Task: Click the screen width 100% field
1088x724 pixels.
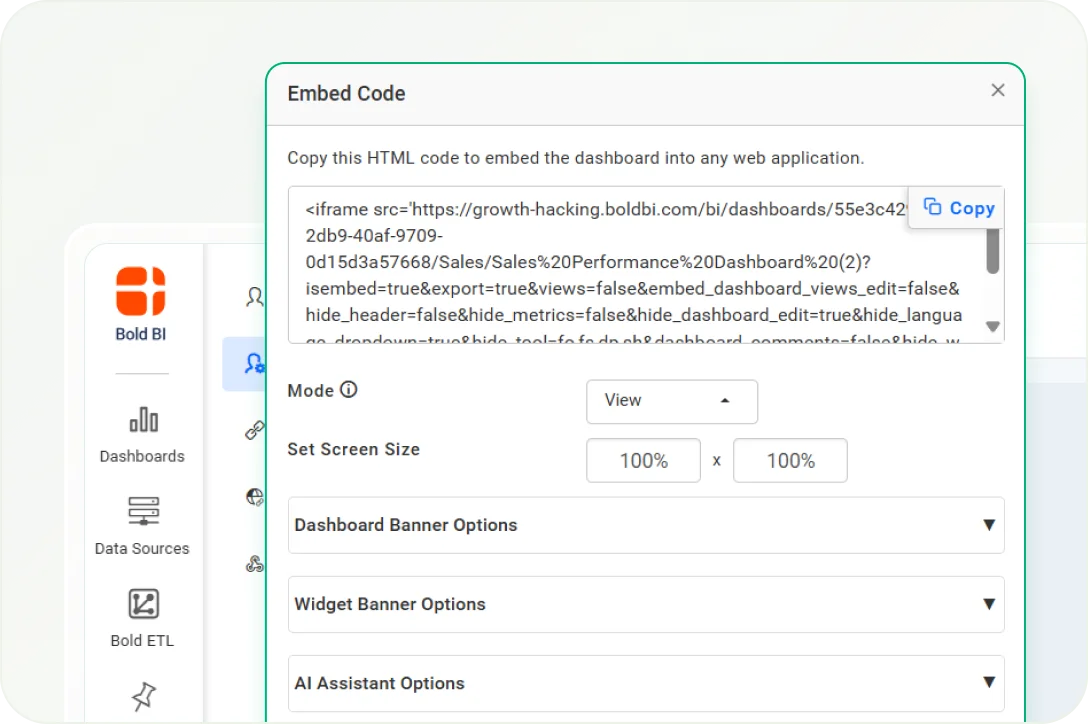Action: [643, 461]
